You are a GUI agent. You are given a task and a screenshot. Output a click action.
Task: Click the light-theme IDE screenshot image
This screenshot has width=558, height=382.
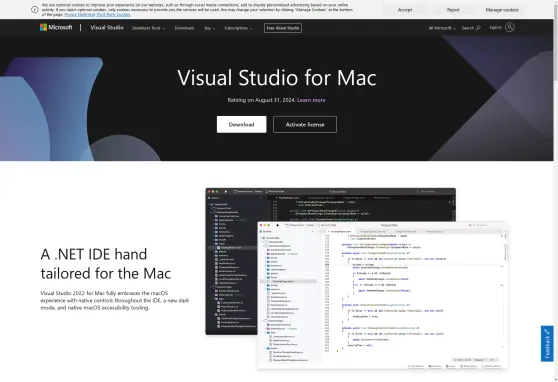tap(383, 295)
